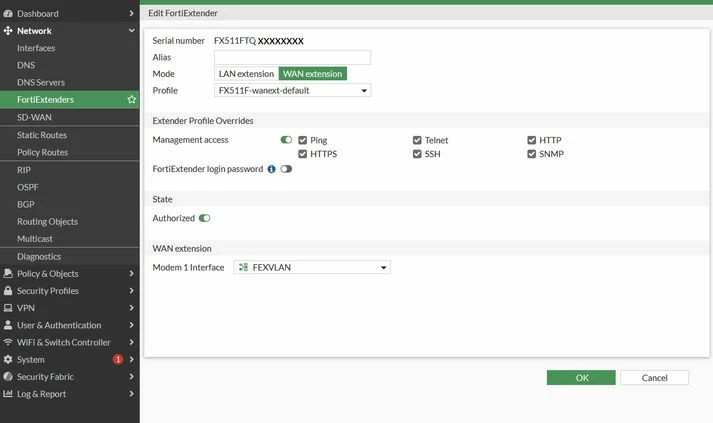
Task: Click the login password info icon
Action: tap(271, 169)
